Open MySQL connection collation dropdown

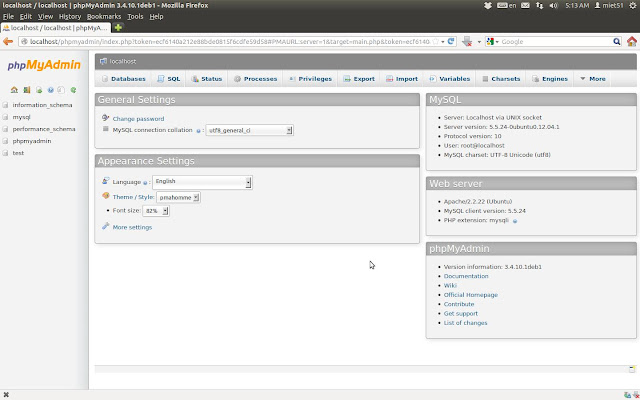pos(249,130)
